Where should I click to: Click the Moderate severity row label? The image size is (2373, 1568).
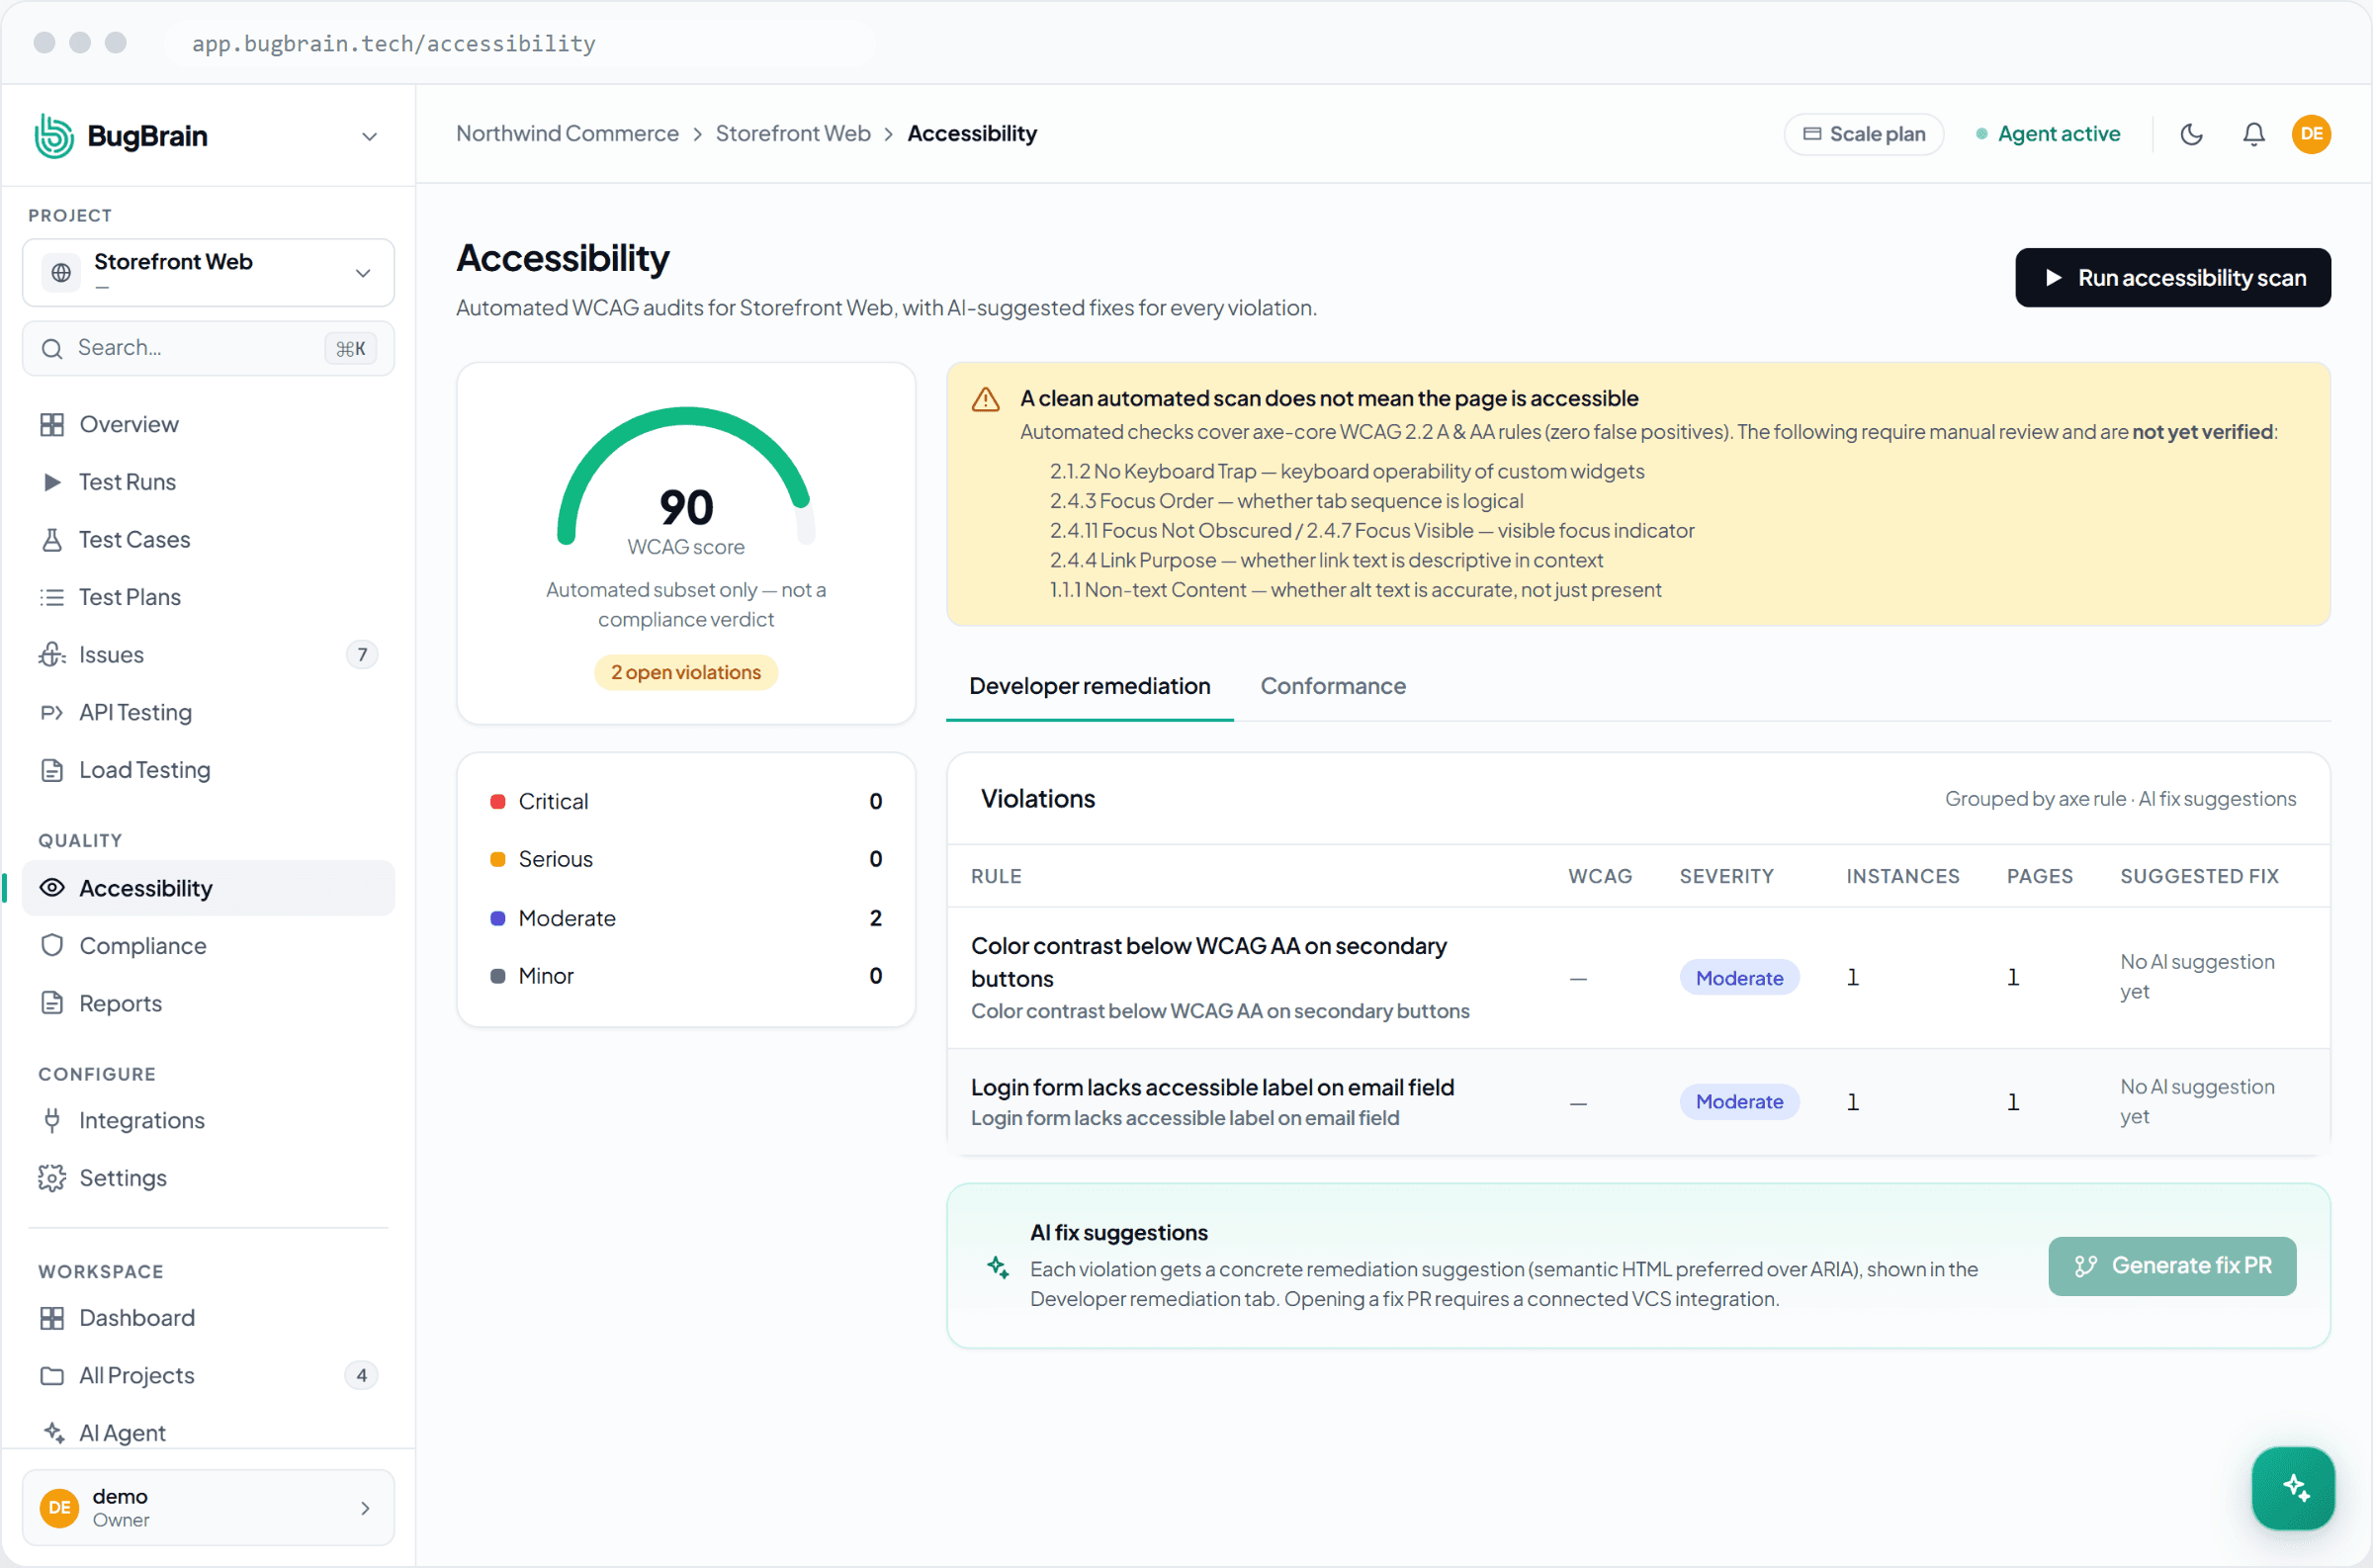coord(567,918)
